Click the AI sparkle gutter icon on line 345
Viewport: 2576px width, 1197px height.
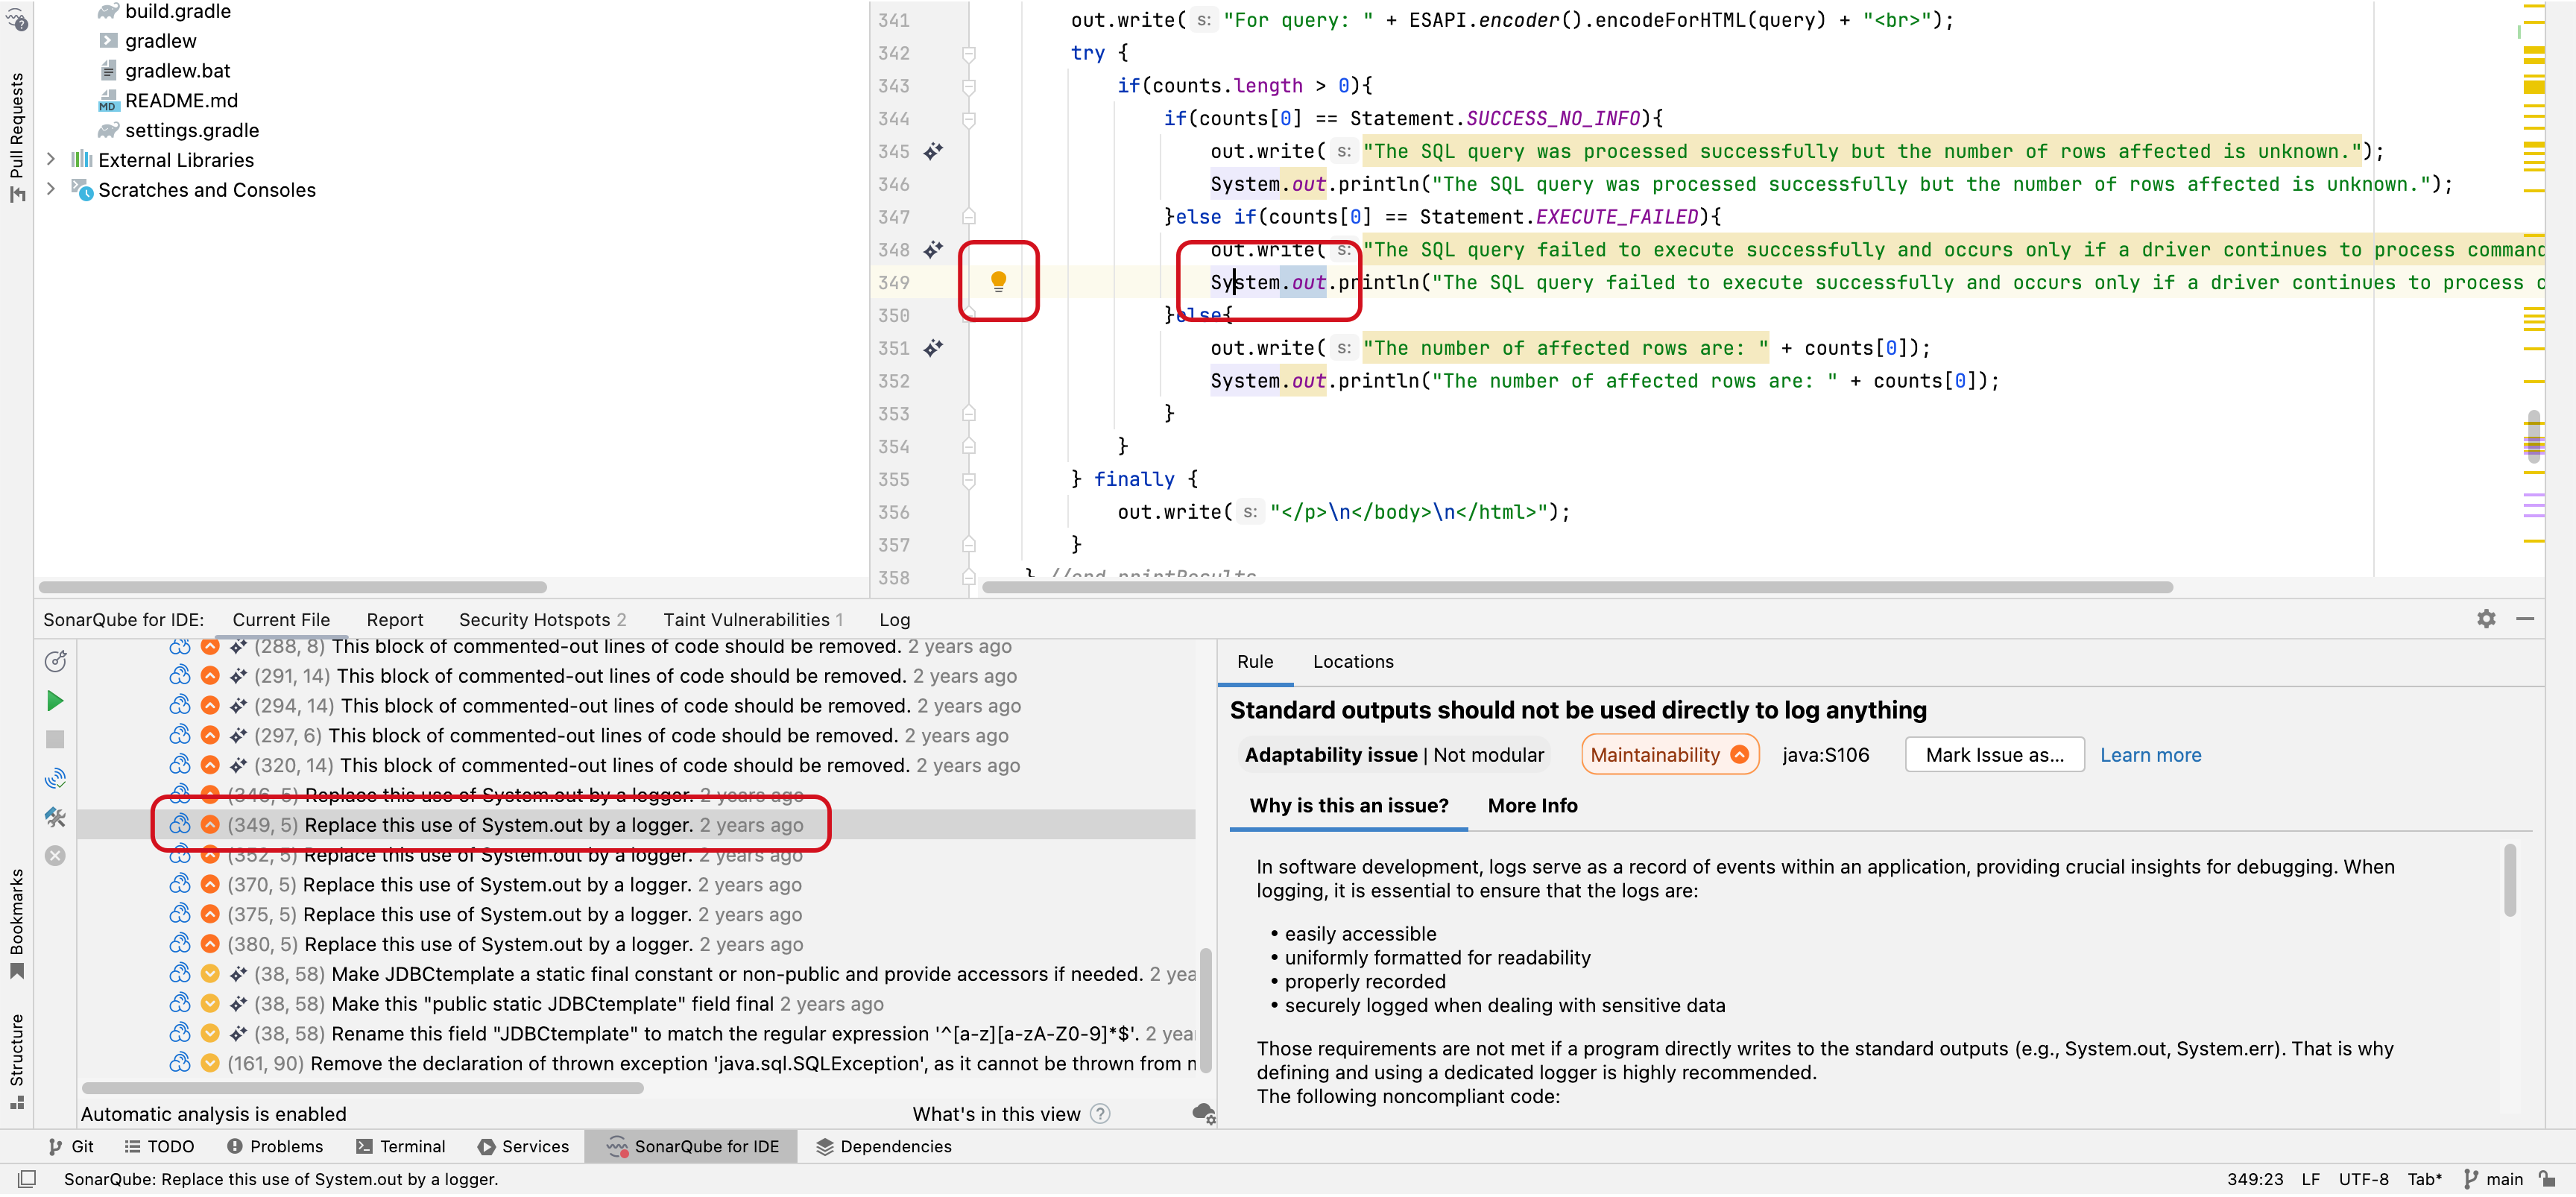tap(932, 151)
